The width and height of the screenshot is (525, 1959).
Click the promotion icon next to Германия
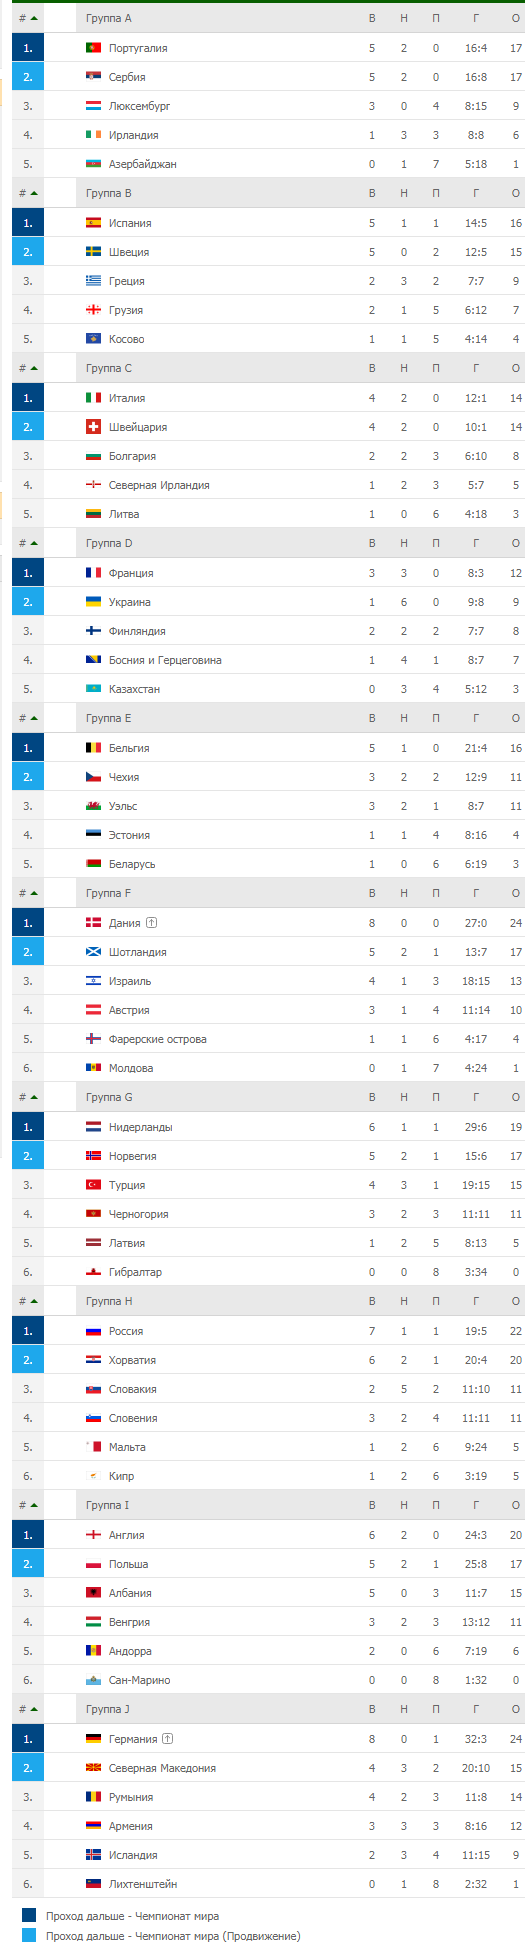point(167,1739)
